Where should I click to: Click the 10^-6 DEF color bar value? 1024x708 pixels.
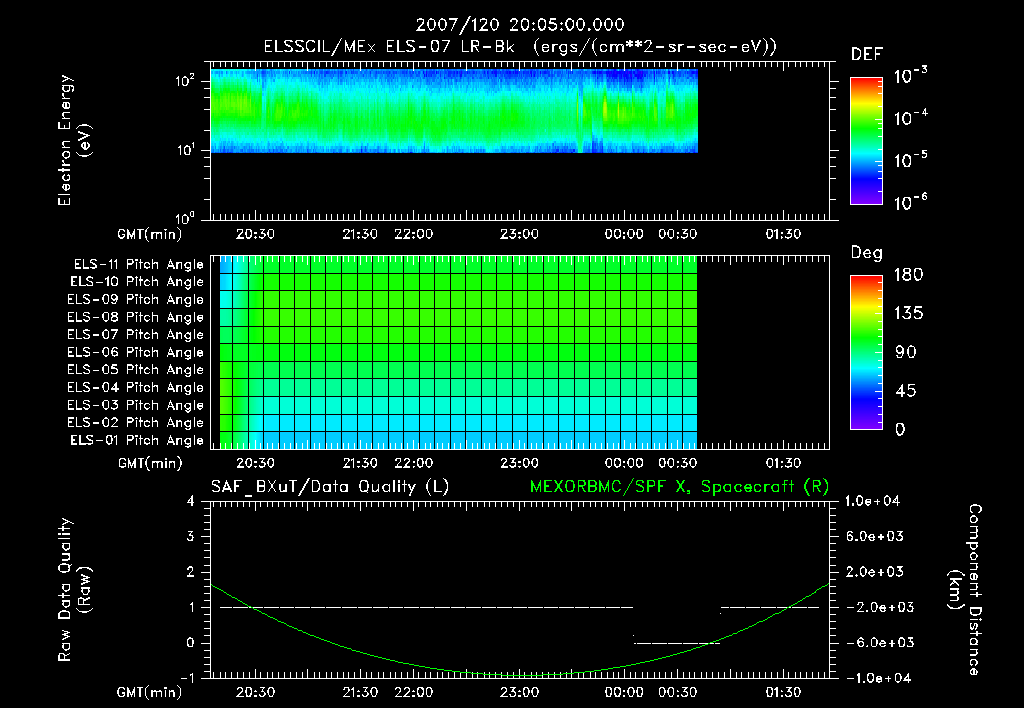coord(910,202)
